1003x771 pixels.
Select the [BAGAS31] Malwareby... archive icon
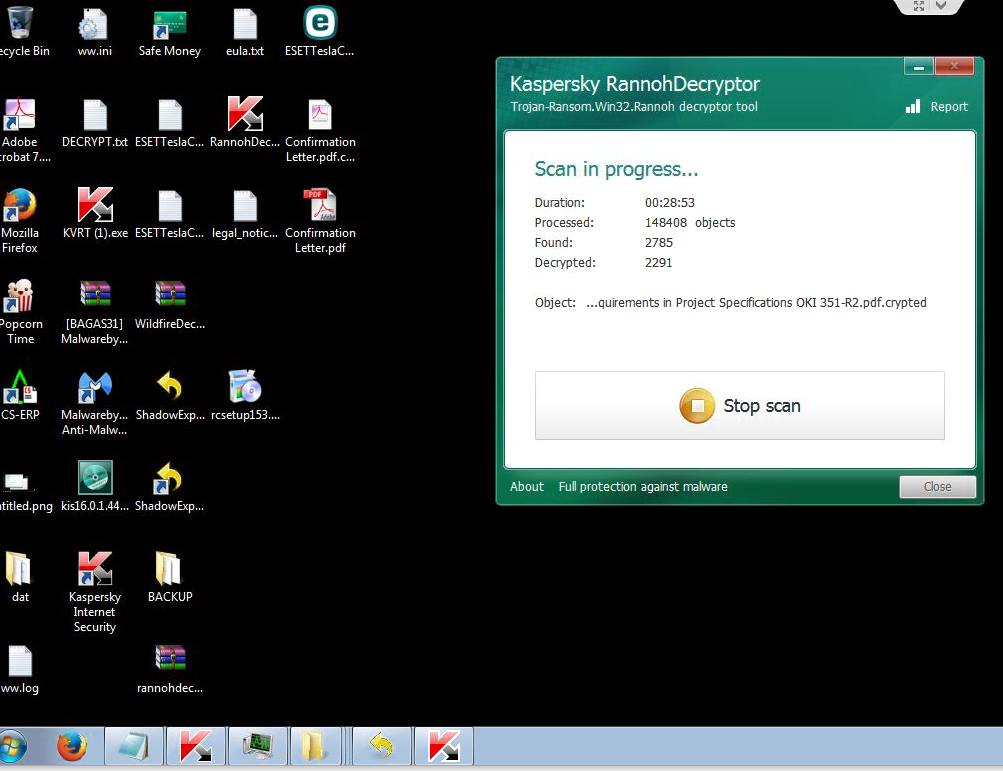click(95, 312)
